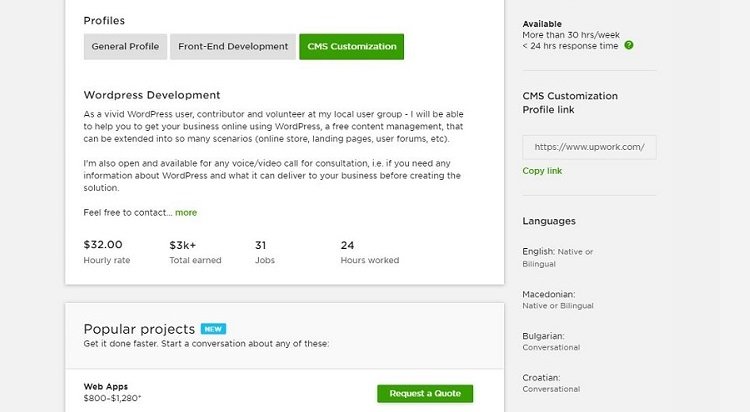Click the '$3k+' total earned value
The height and width of the screenshot is (412, 750).
pyautogui.click(x=183, y=245)
